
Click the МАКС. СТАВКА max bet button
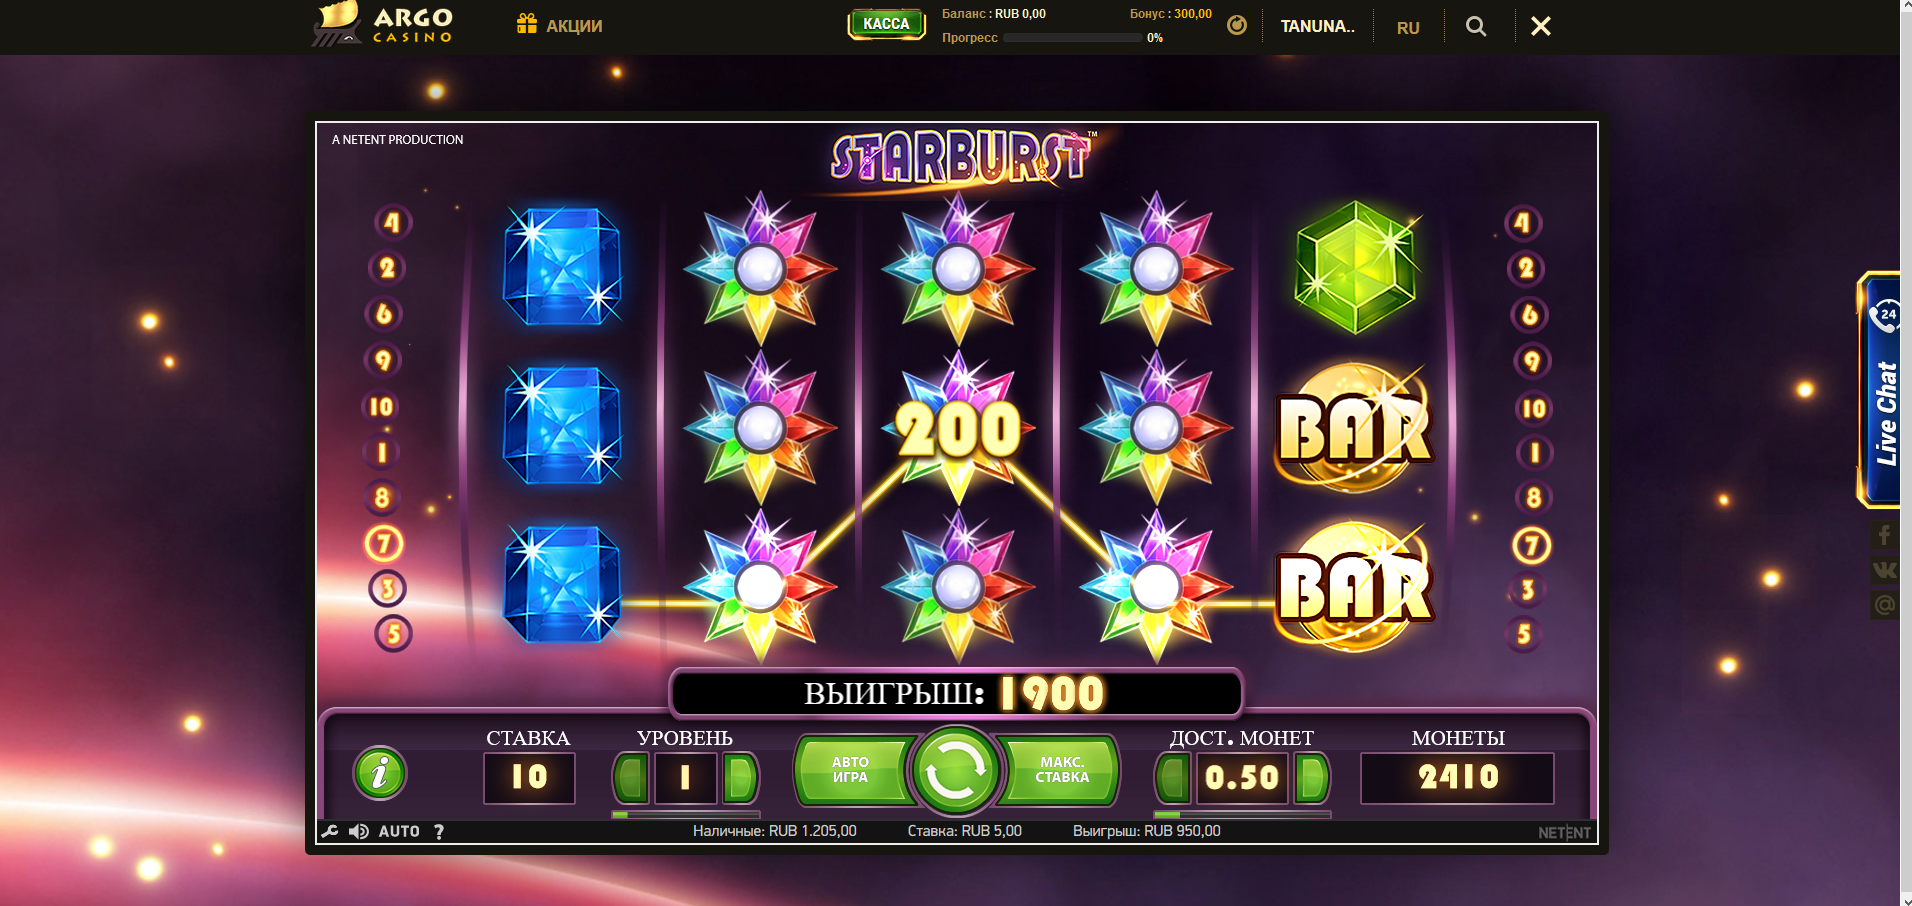pos(1061,770)
